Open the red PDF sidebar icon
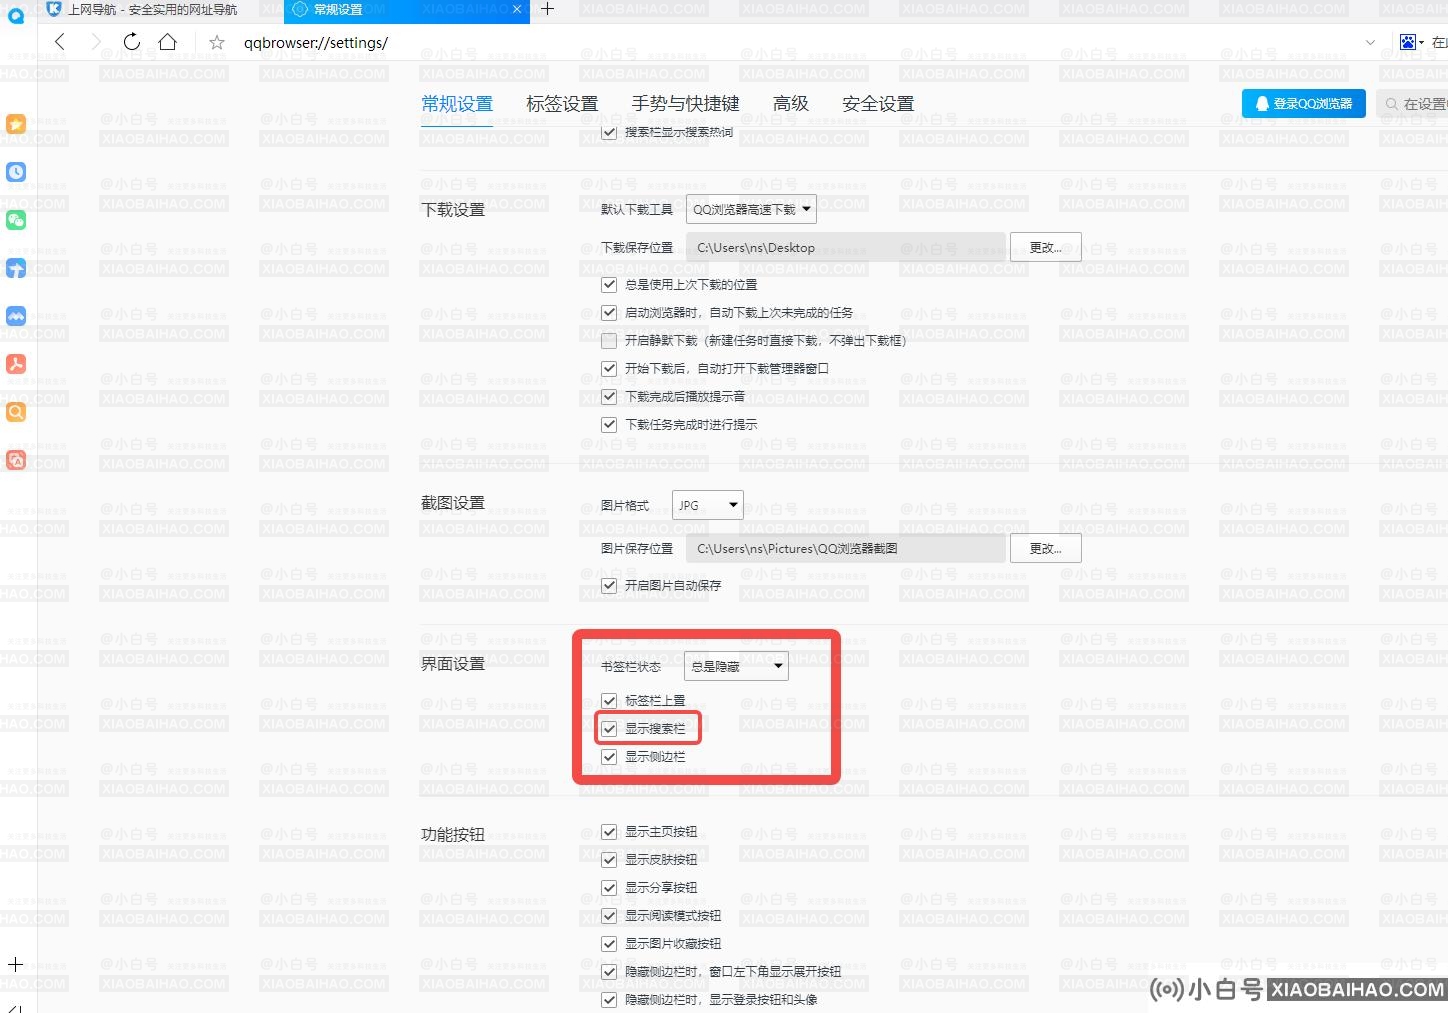The height and width of the screenshot is (1013, 1448). click(16, 364)
